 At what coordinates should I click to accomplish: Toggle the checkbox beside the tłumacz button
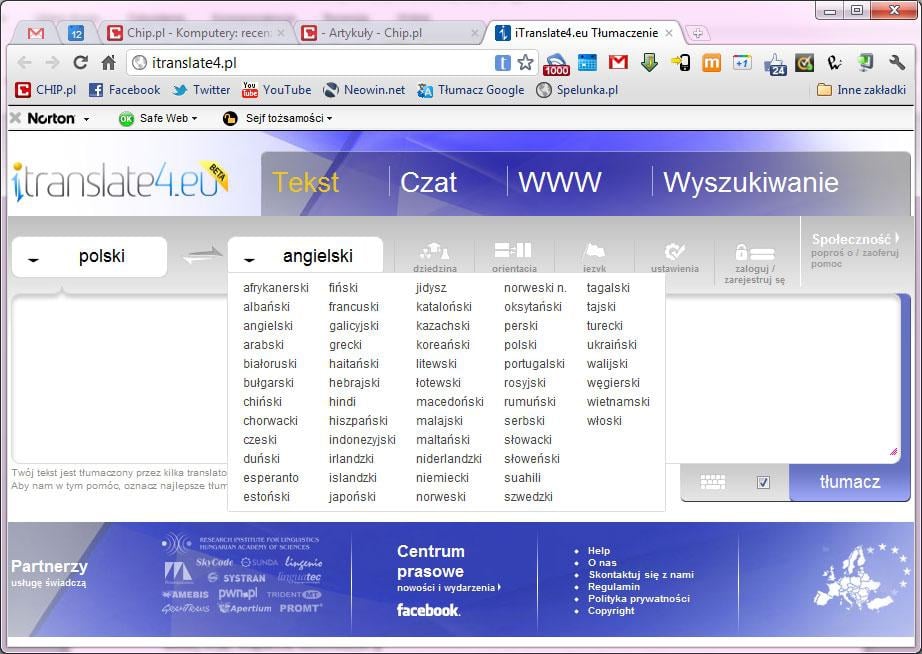tap(764, 482)
